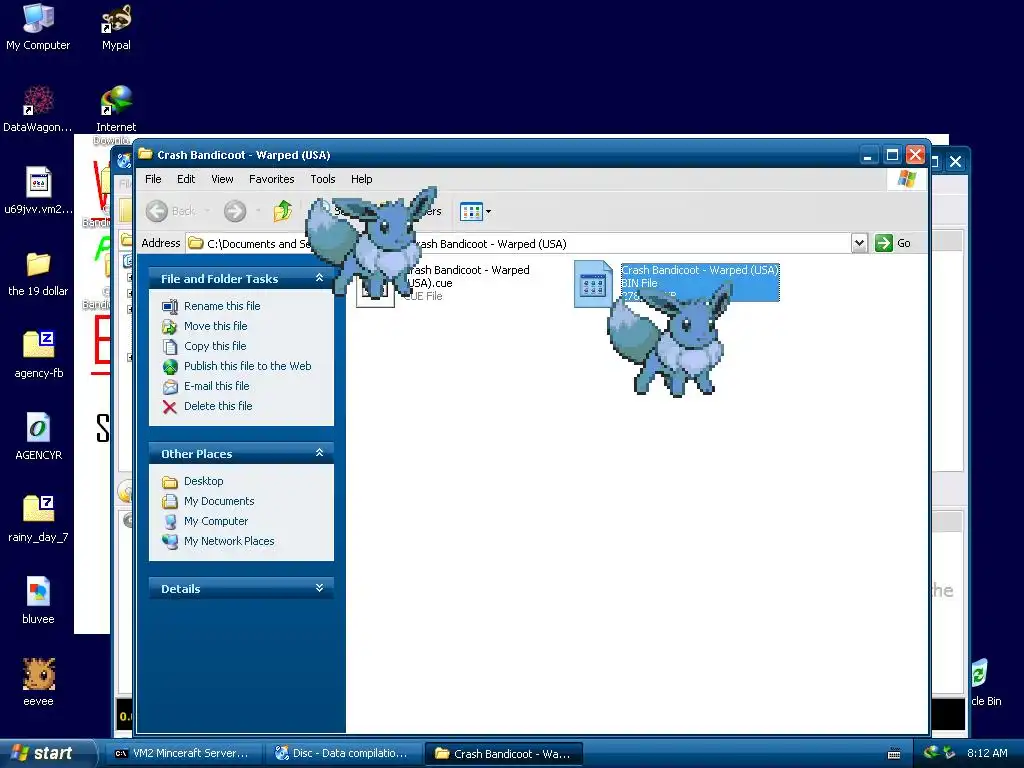Click the E-mail this file envelope icon
Screen dimensions: 1024x768
pos(170,387)
